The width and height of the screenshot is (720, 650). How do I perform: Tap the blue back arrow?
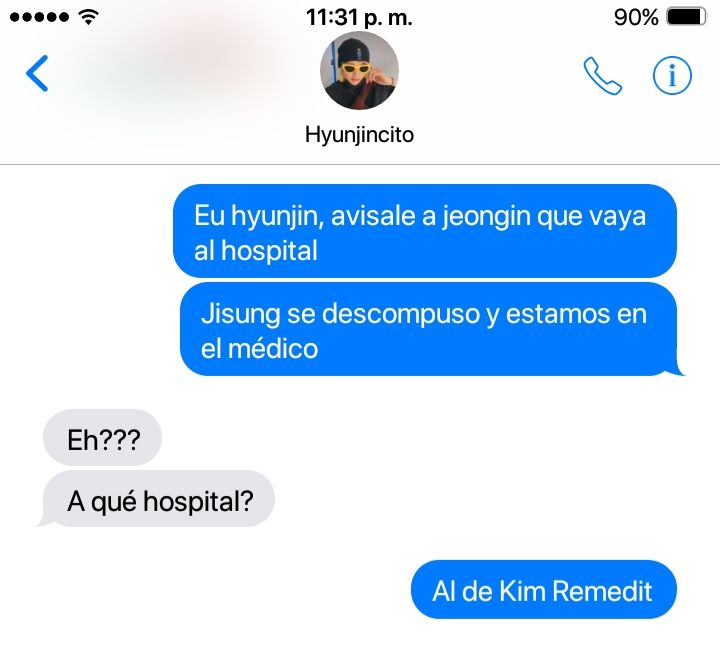coord(37,73)
